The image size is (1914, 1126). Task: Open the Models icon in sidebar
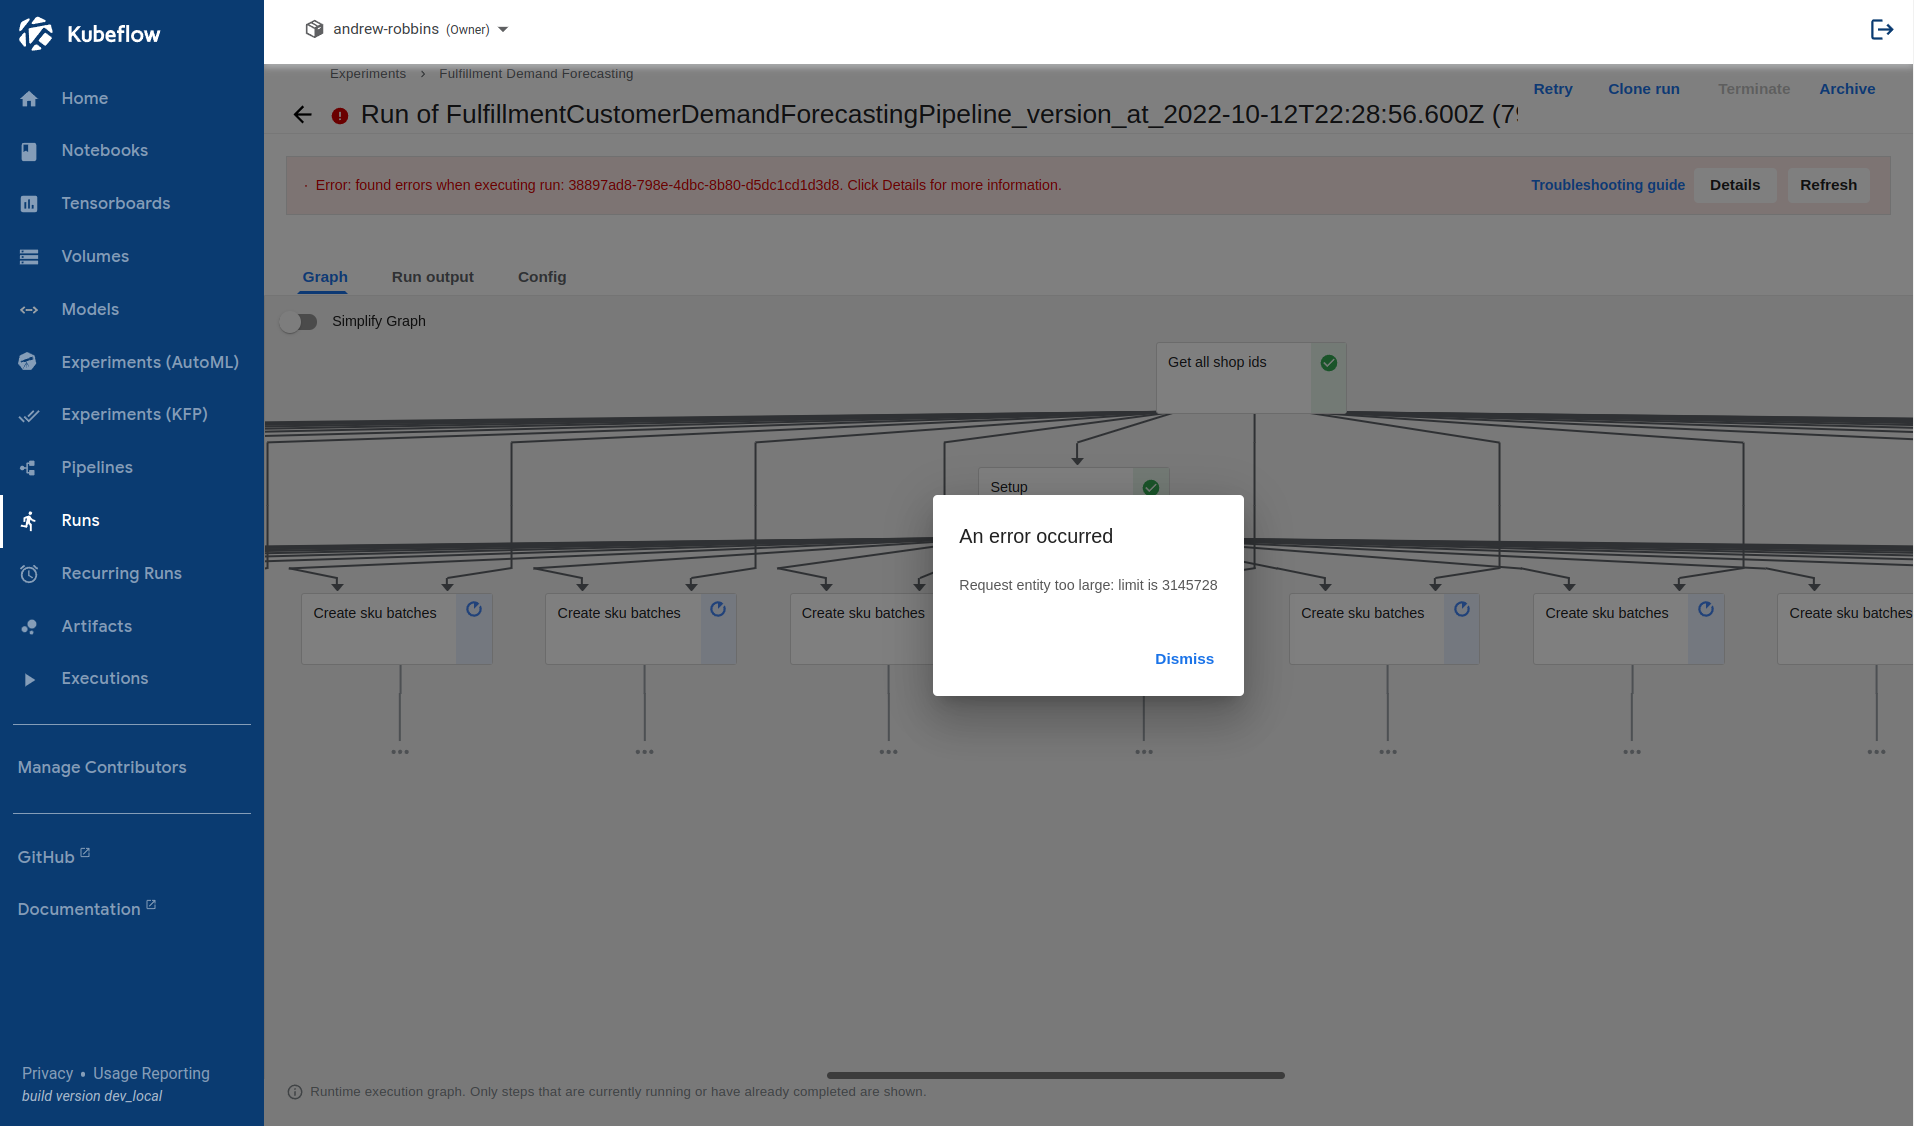coord(29,310)
